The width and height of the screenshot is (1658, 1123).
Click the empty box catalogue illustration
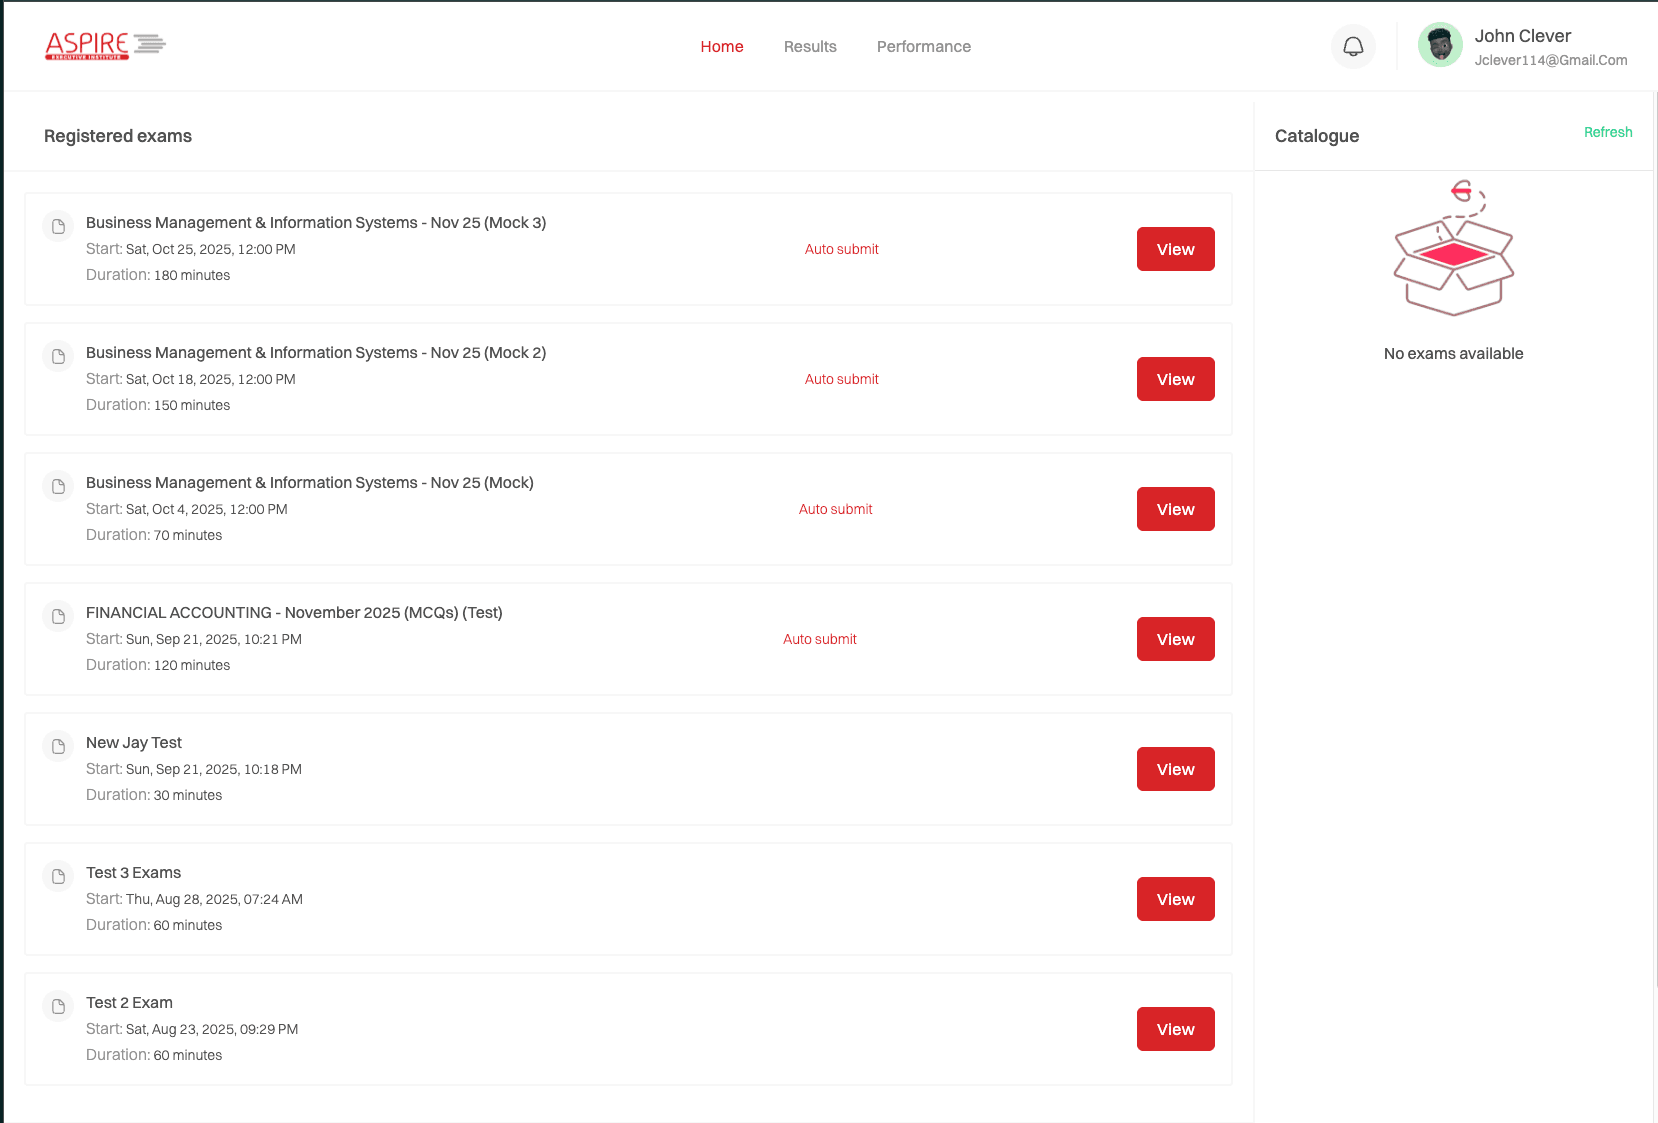(x=1454, y=249)
